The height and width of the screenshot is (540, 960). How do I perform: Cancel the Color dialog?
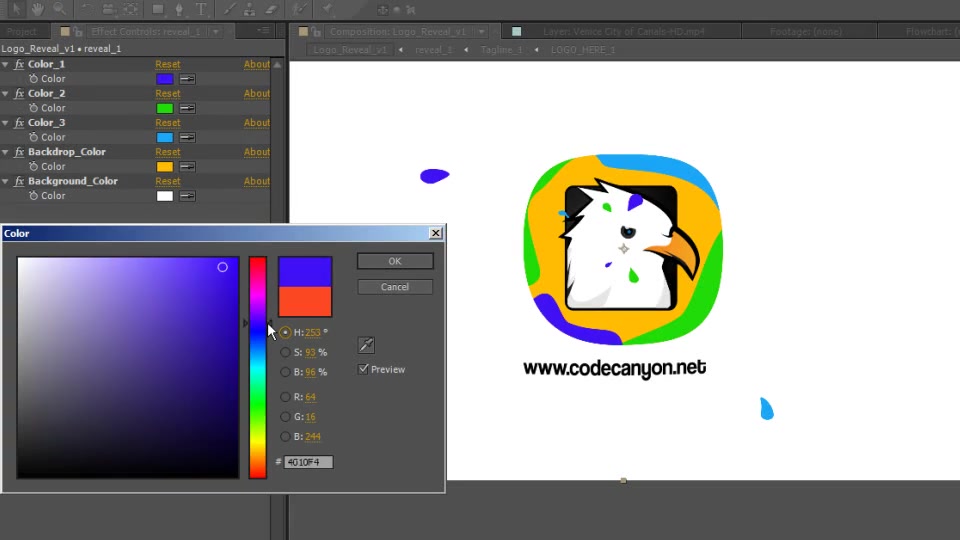395,287
